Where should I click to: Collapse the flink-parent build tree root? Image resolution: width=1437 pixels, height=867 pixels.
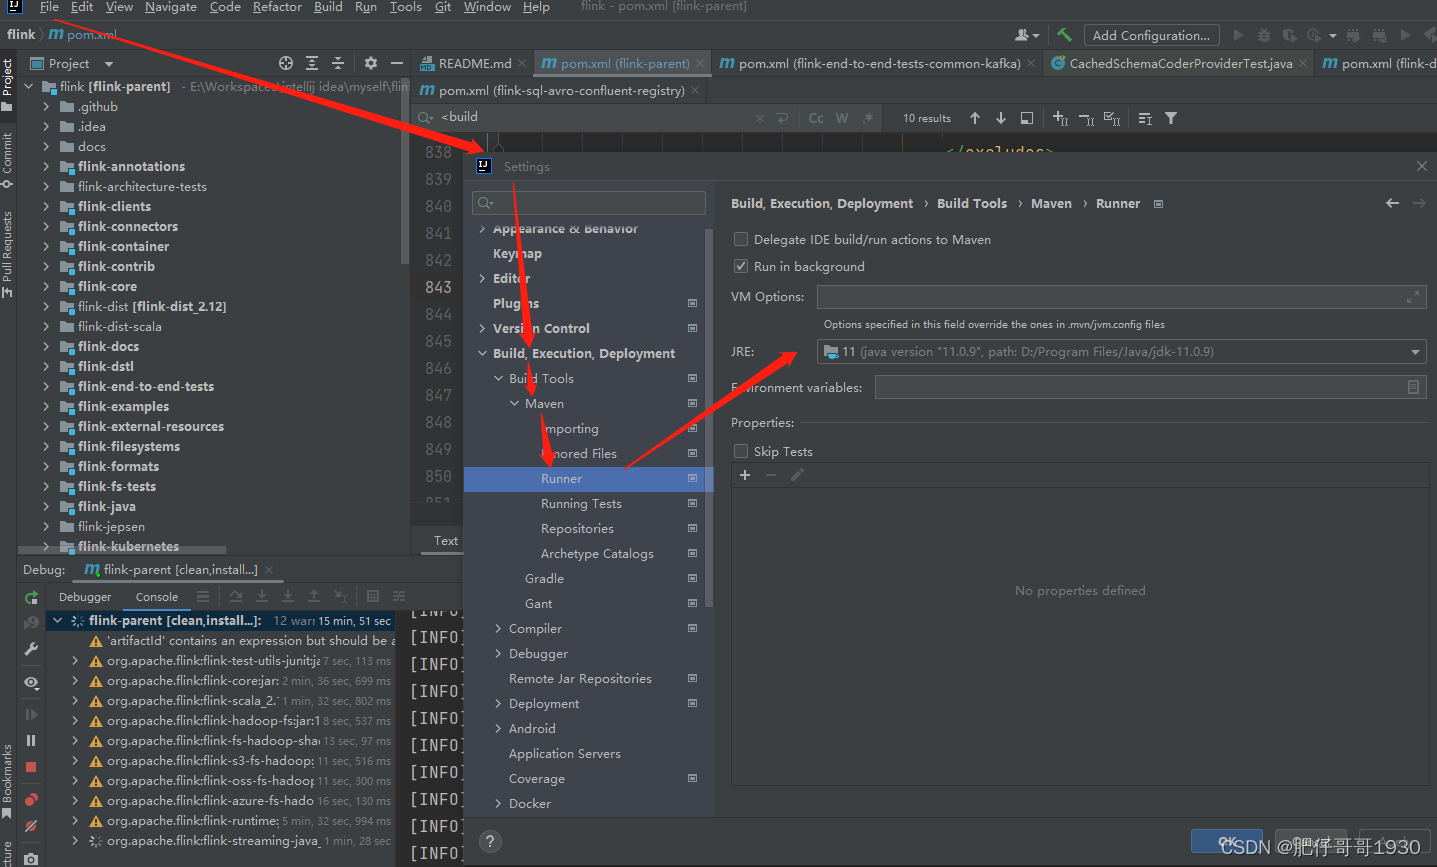58,621
